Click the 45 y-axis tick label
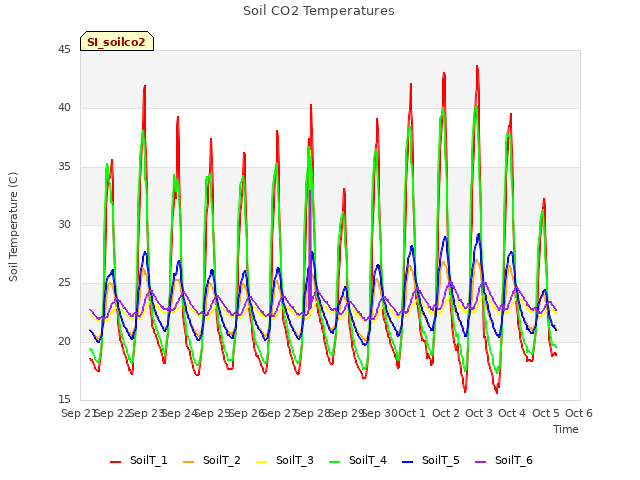Screen dimensions: 640x480 coord(64,50)
